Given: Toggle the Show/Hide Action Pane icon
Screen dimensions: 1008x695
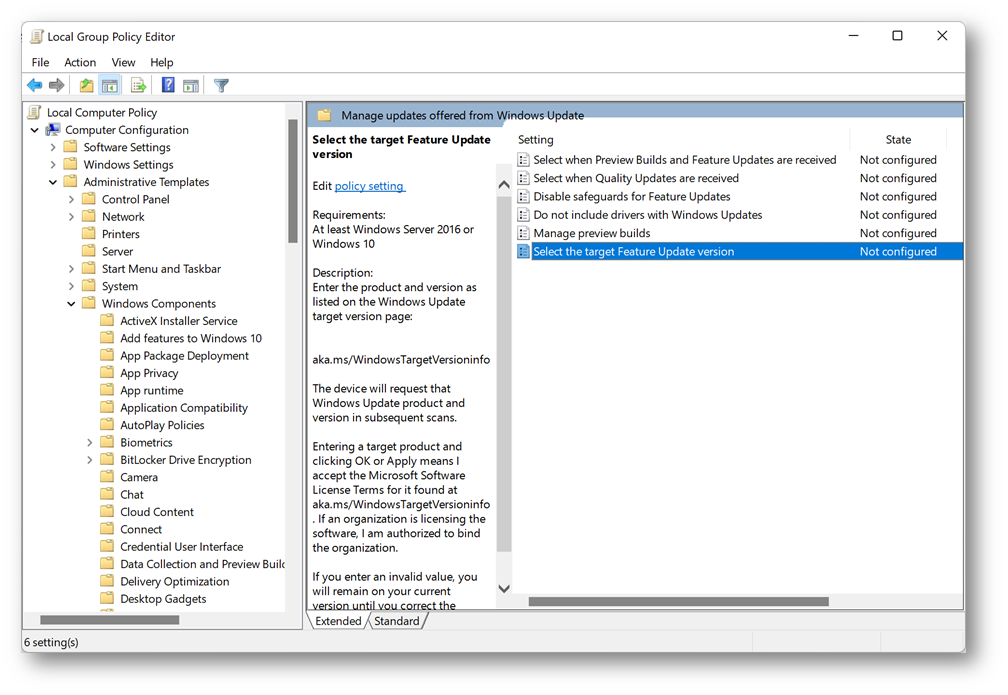Looking at the screenshot, I should tap(191, 86).
